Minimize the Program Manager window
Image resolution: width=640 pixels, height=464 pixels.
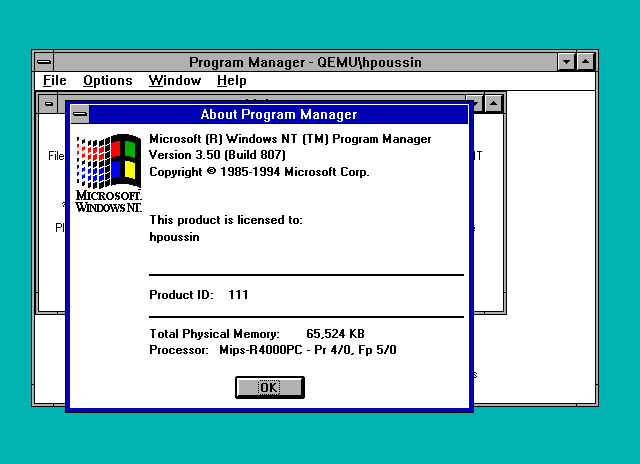point(567,62)
